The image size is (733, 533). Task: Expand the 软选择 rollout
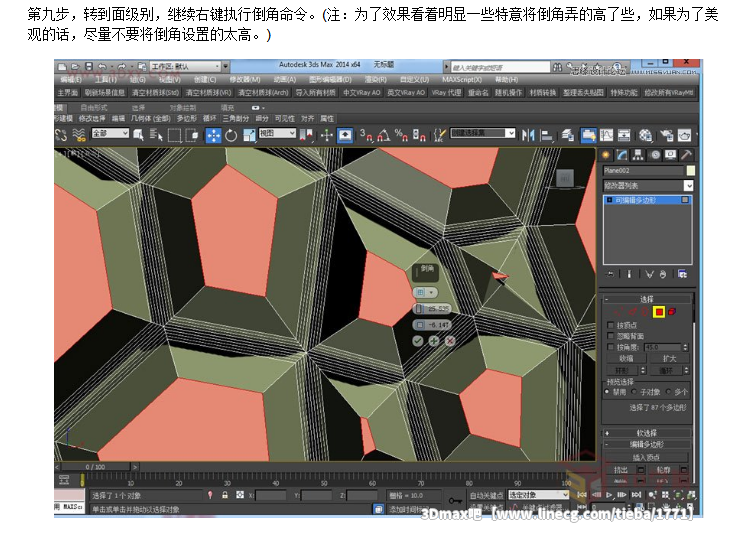[x=647, y=433]
